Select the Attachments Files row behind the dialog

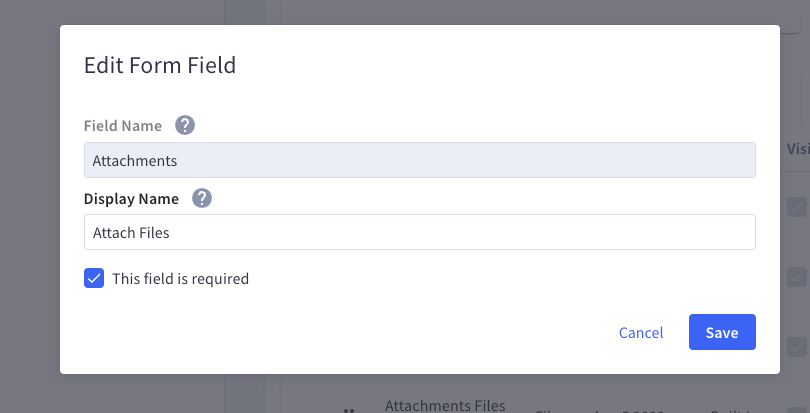(x=545, y=406)
